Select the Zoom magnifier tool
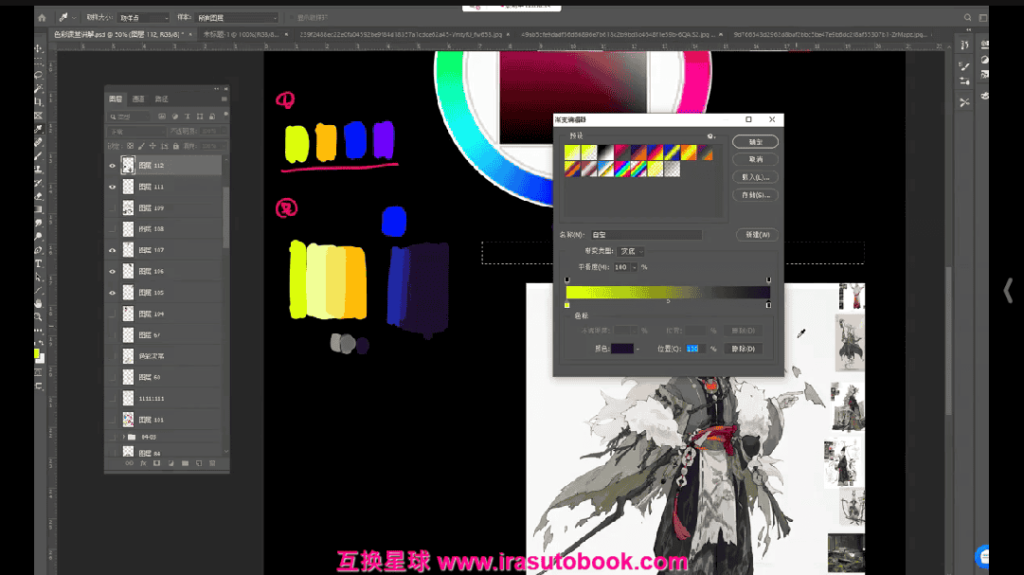The image size is (1024, 575). pos(39,317)
